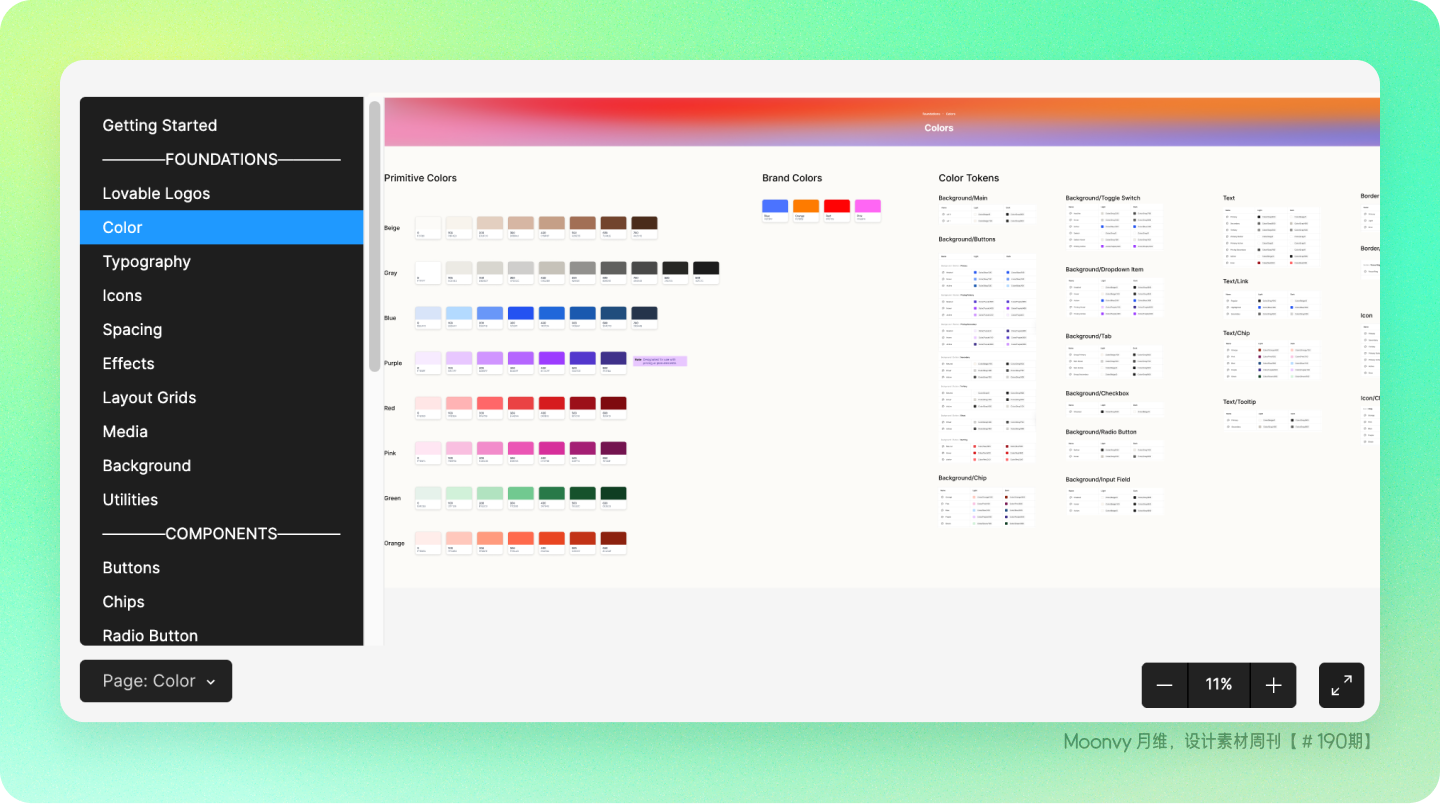Go to the Typography page

[x=146, y=261]
